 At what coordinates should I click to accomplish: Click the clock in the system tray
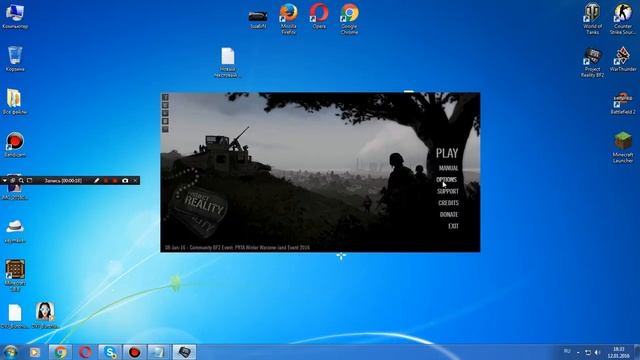coord(619,352)
